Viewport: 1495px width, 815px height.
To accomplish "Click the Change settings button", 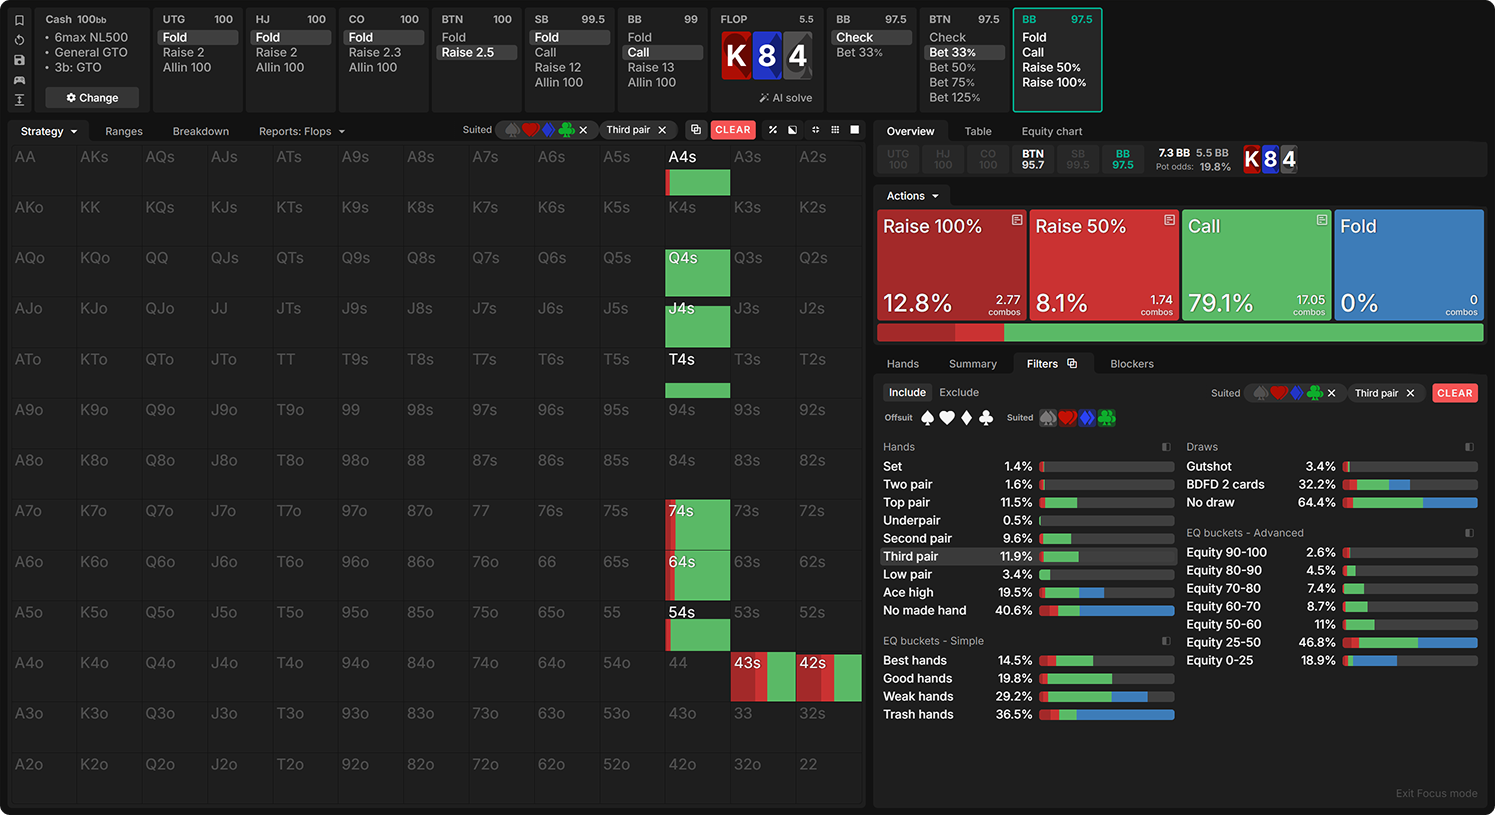I will pos(92,98).
